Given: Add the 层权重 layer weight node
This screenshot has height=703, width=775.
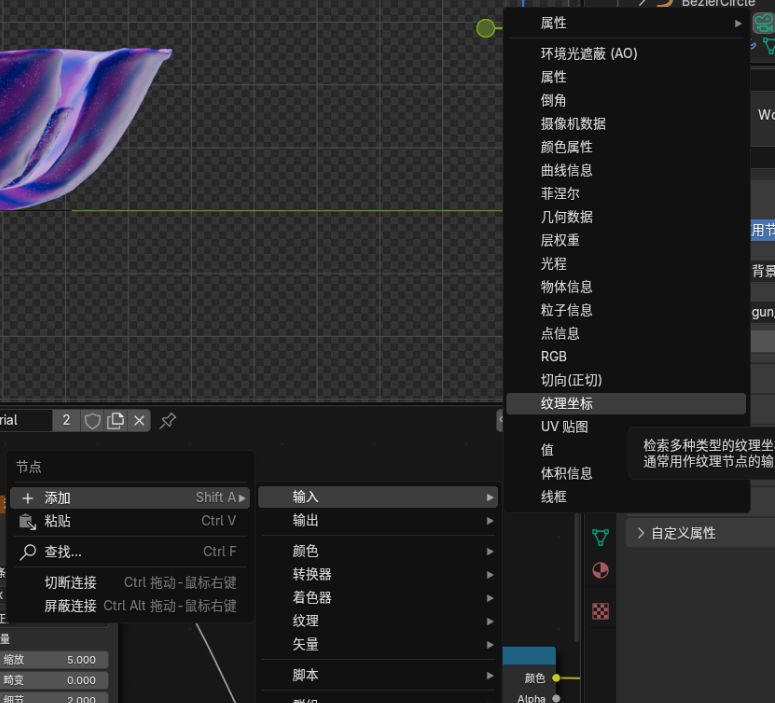Looking at the screenshot, I should [626, 240].
